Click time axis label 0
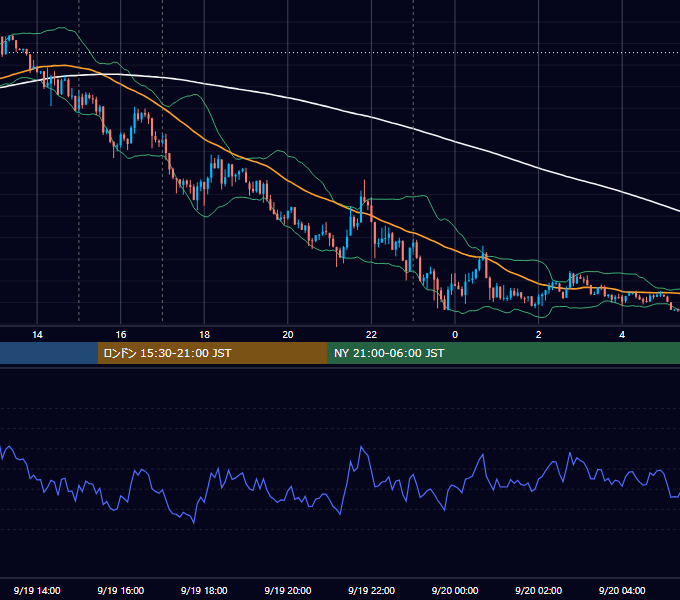The width and height of the screenshot is (680, 600). click(455, 335)
